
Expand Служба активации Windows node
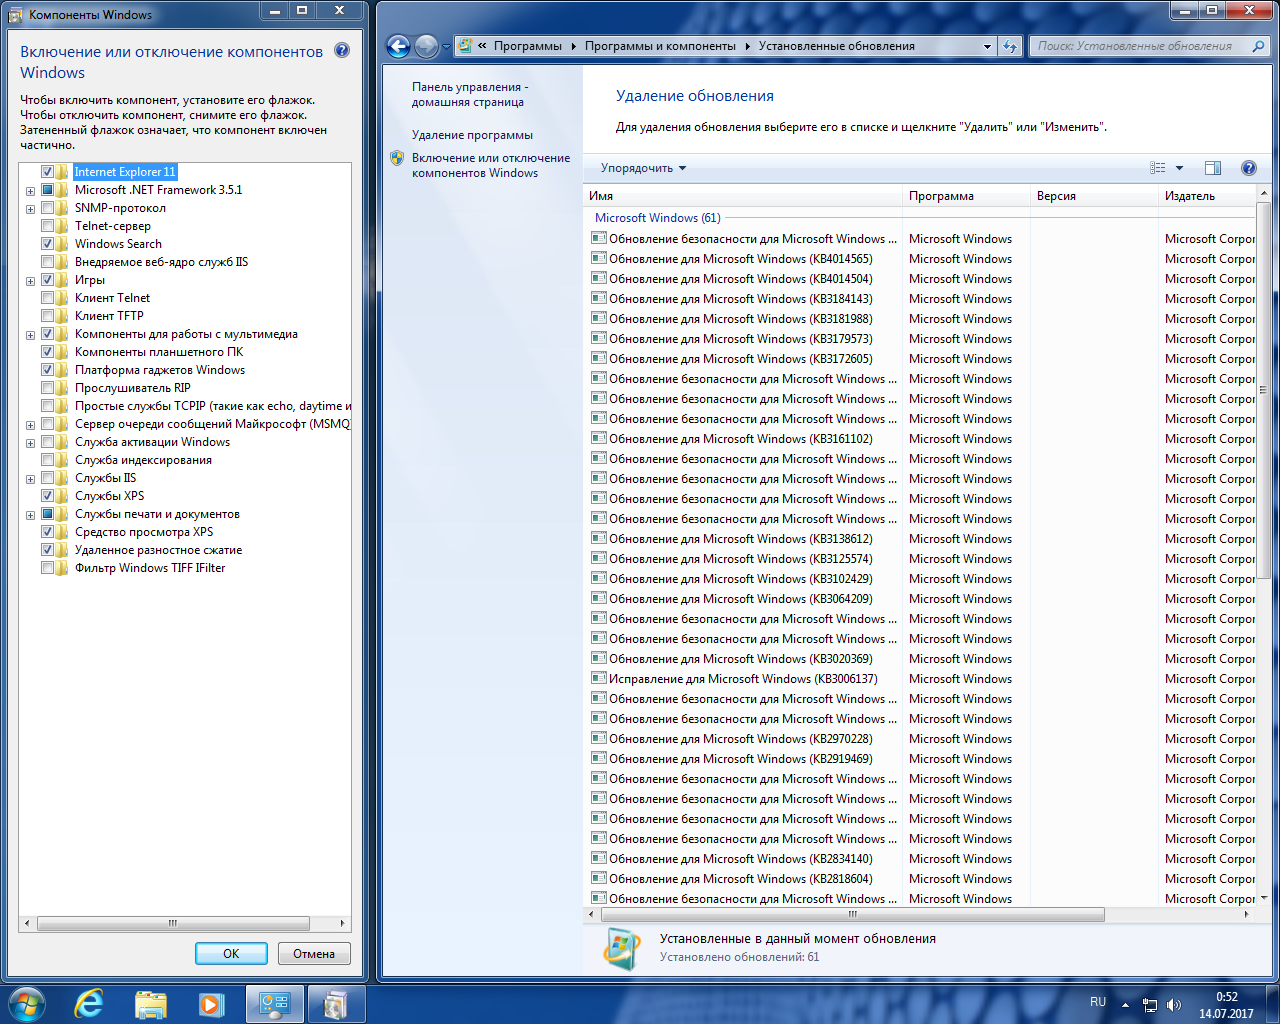[x=30, y=443]
